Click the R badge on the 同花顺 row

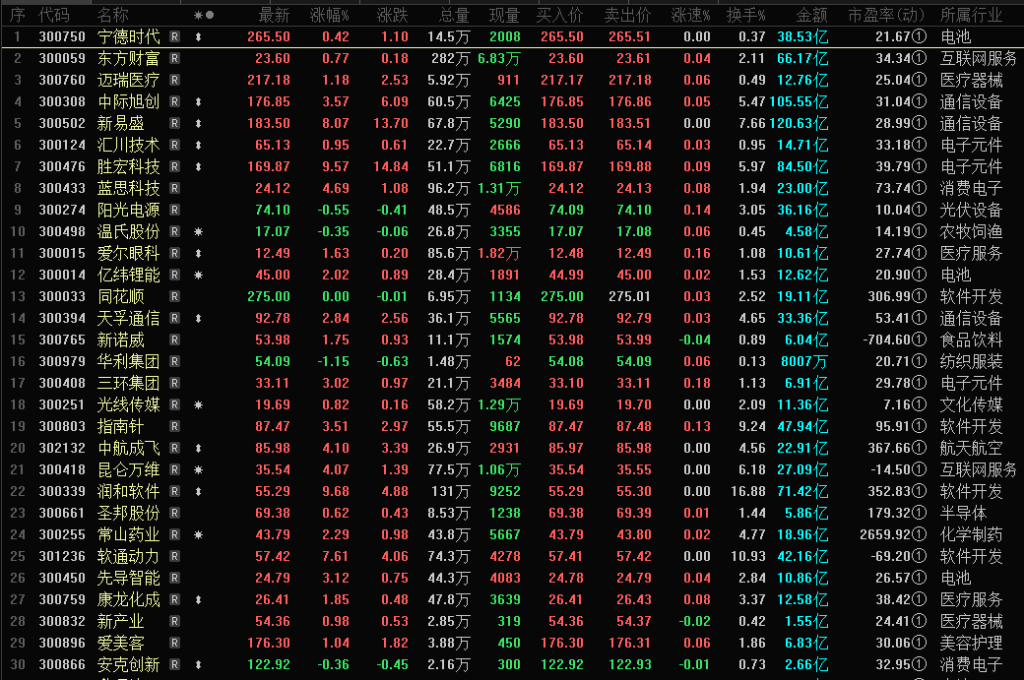(x=174, y=297)
